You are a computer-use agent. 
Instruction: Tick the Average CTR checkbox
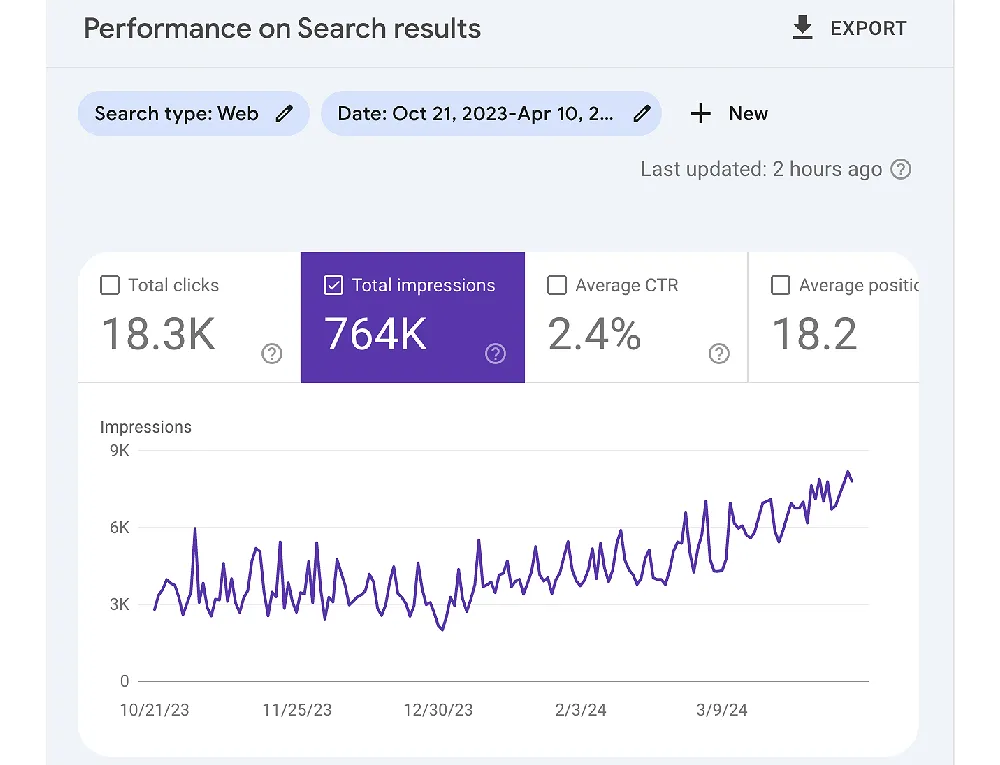pos(557,286)
